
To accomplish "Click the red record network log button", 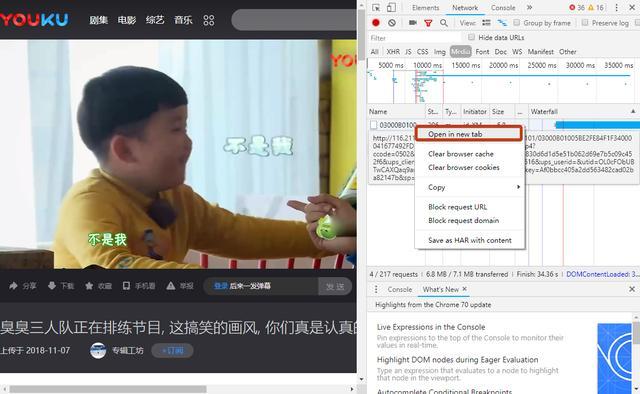I will pos(376,23).
